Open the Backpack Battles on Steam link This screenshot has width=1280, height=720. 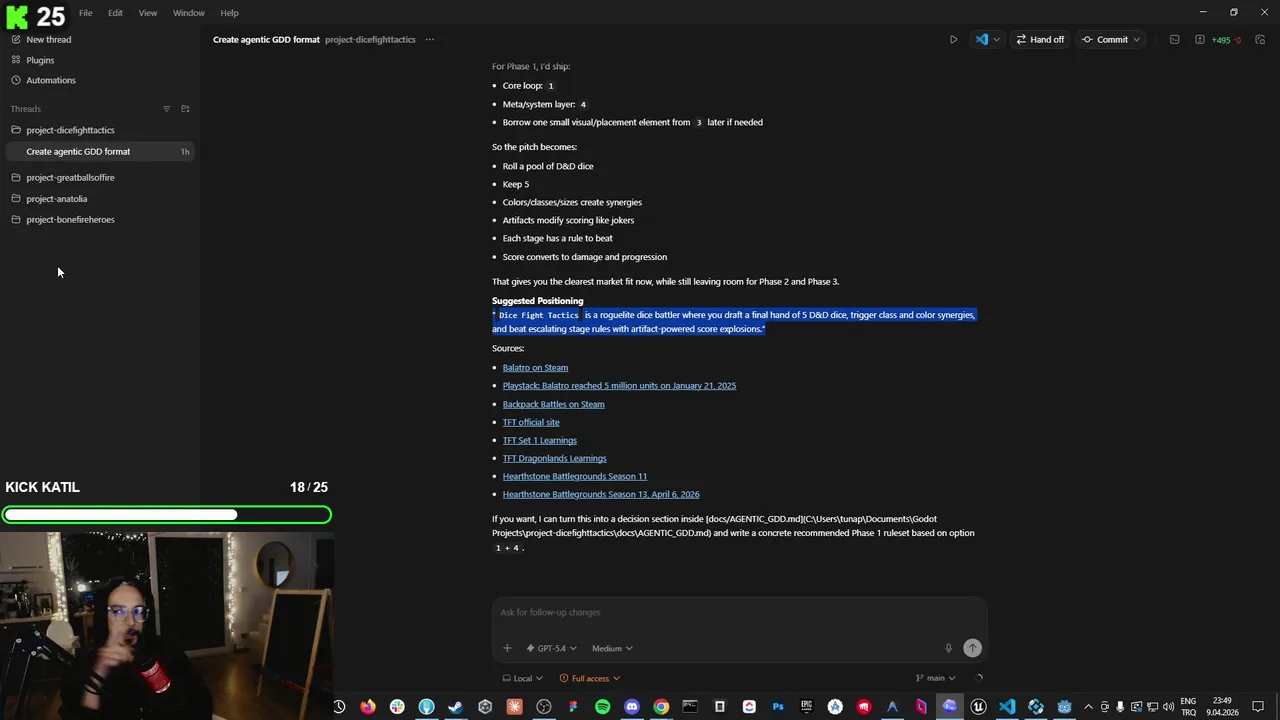pos(553,404)
